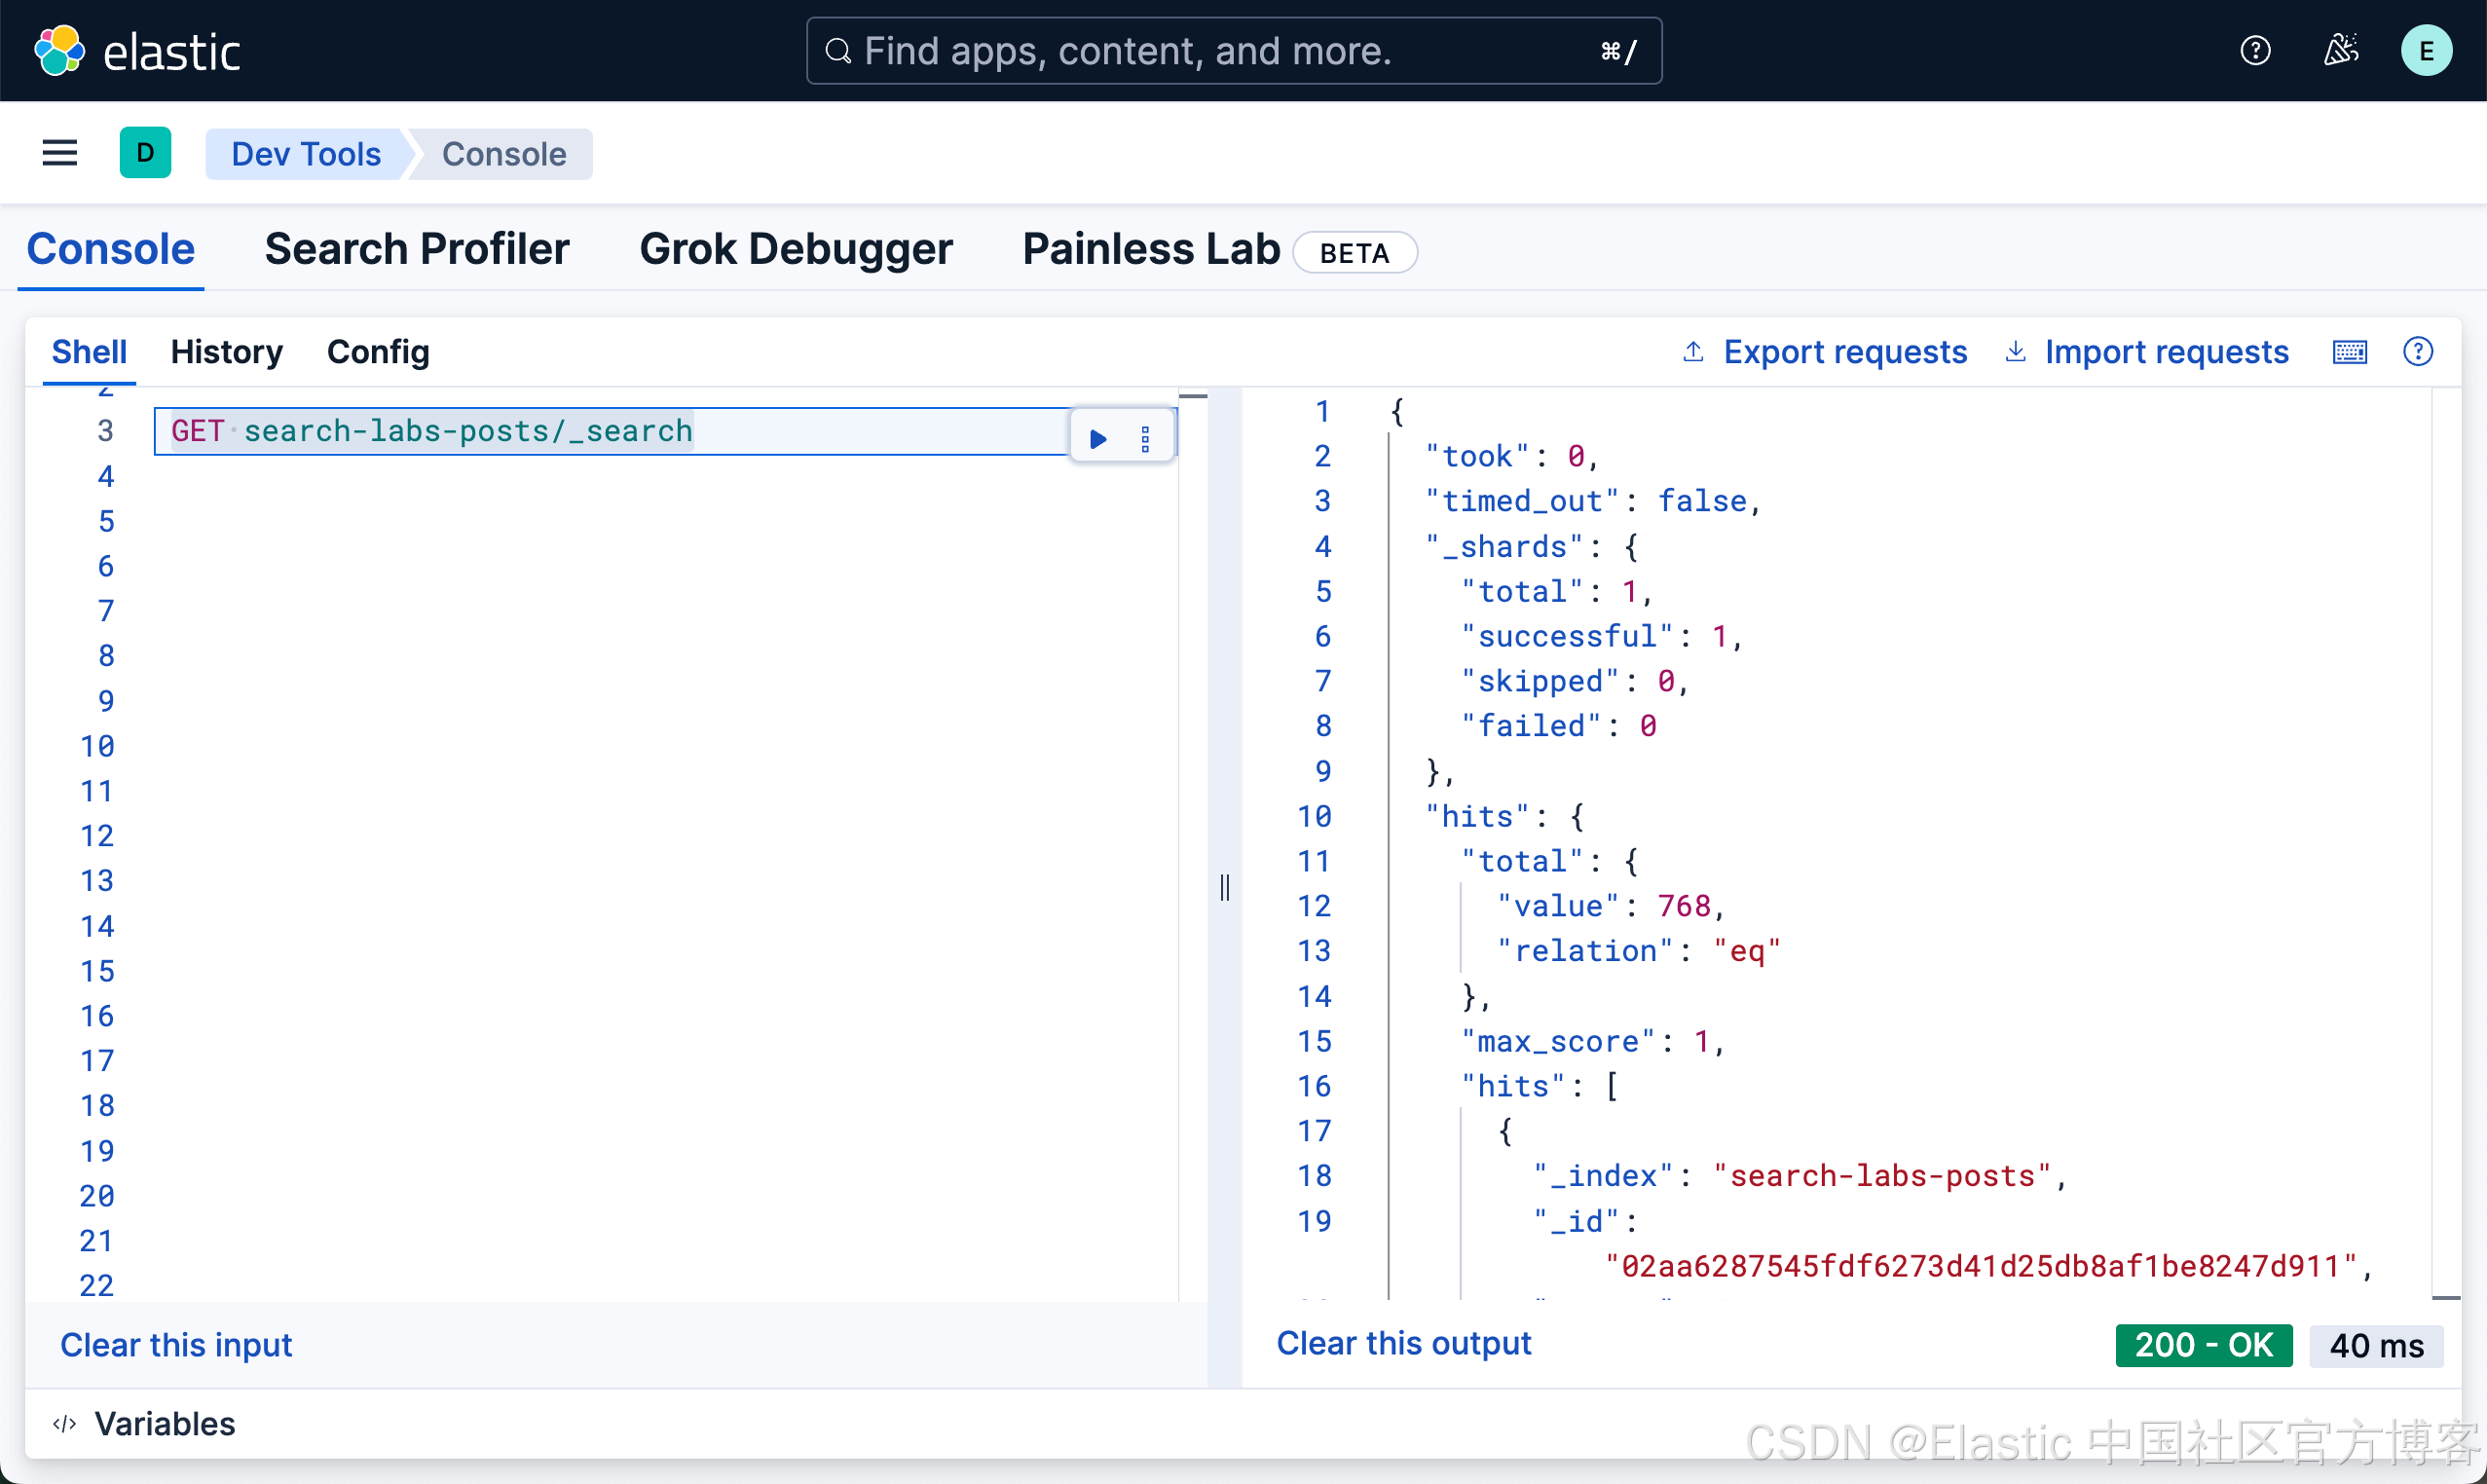Focus the Find apps search field

[1200, 51]
